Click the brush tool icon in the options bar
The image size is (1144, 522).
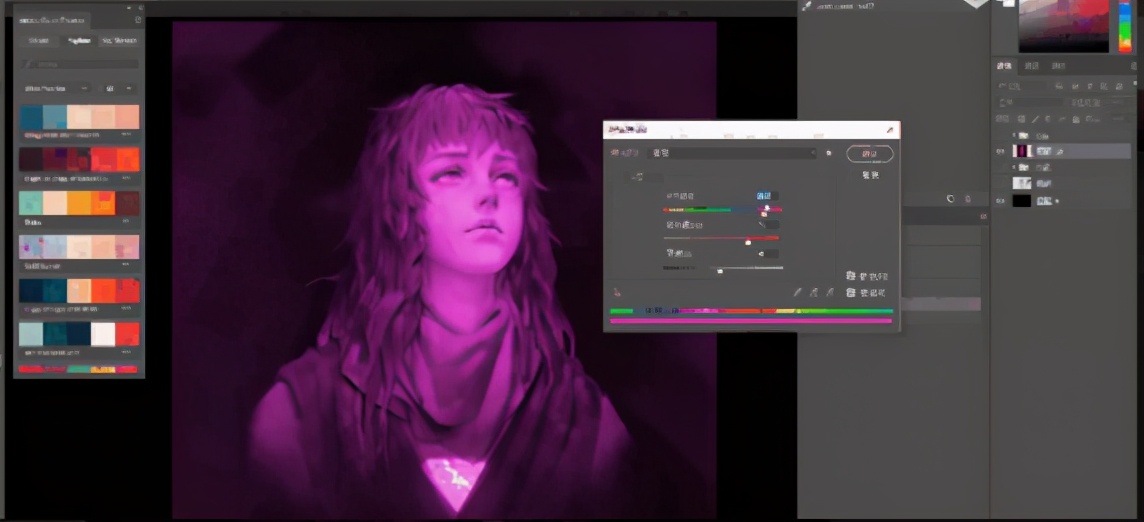(x=806, y=6)
